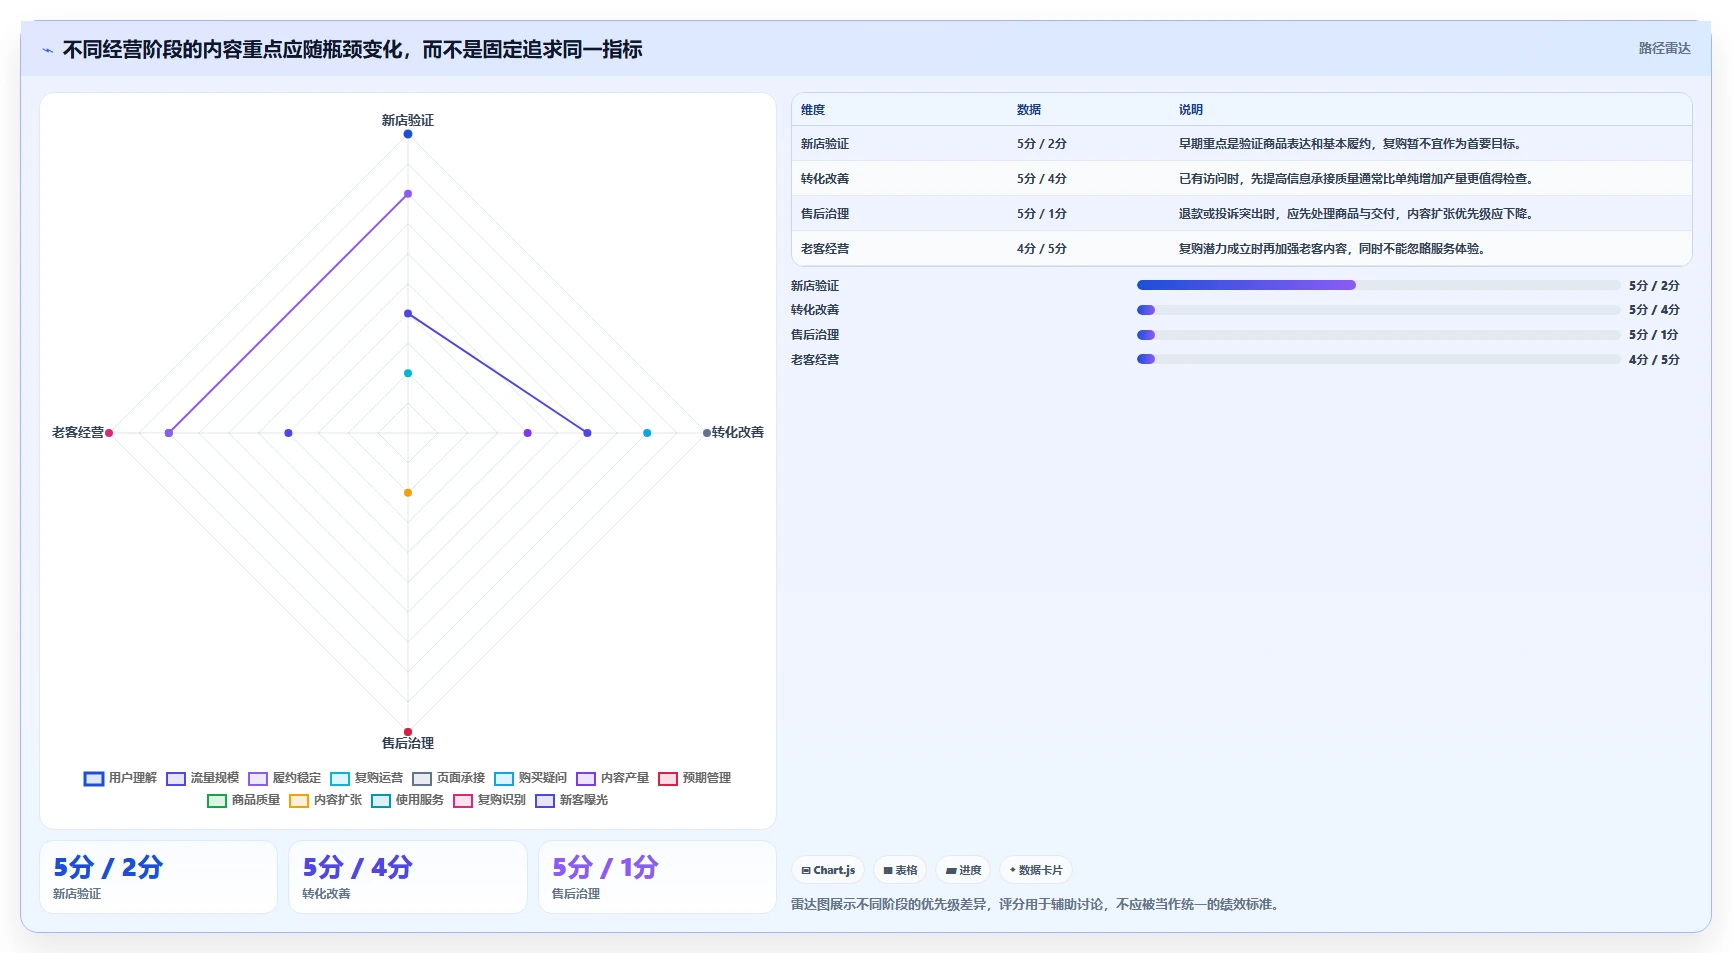Click the gray point beside 转化改善 label
This screenshot has height=953, width=1732.
(x=707, y=433)
